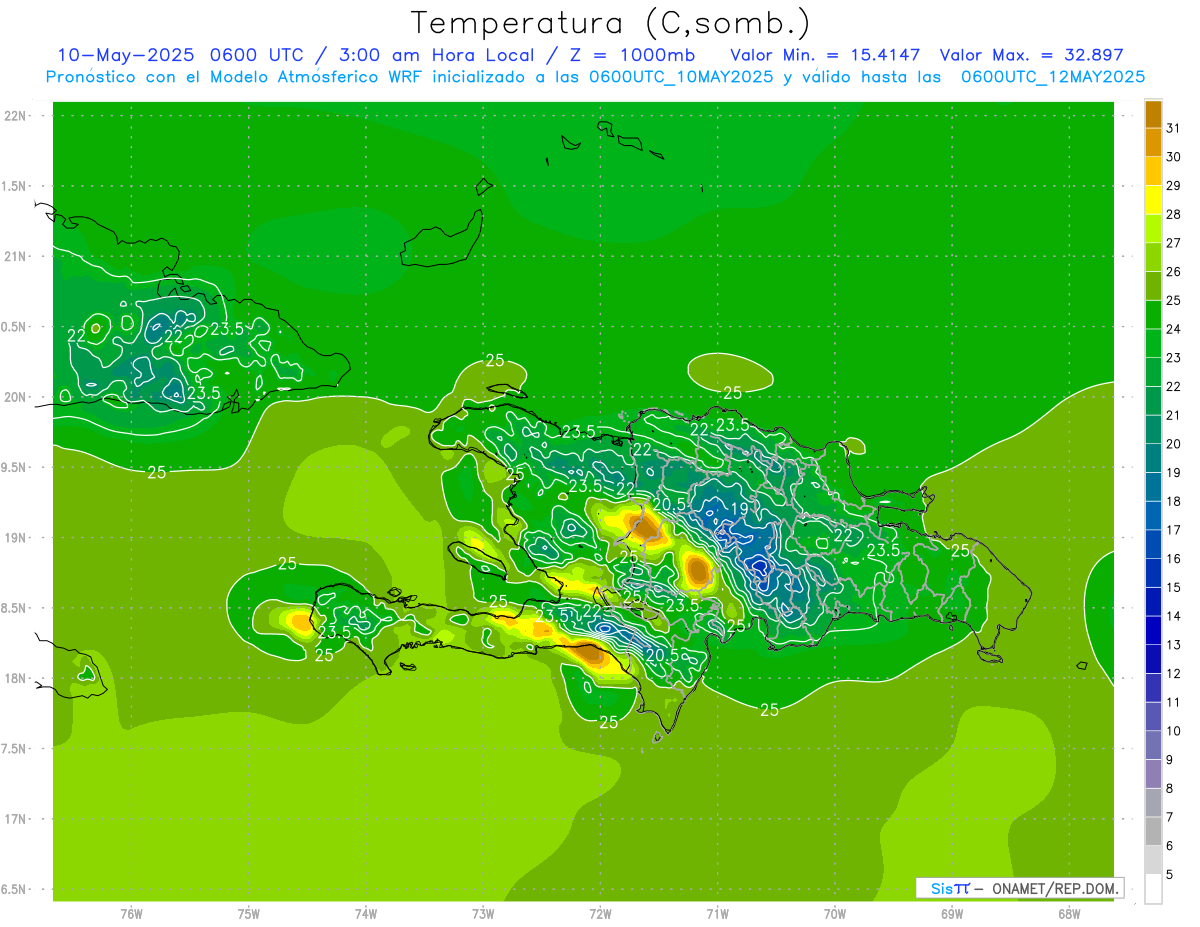Click color bar label '10'
The width and height of the screenshot is (1200, 927).
[x=1174, y=731]
